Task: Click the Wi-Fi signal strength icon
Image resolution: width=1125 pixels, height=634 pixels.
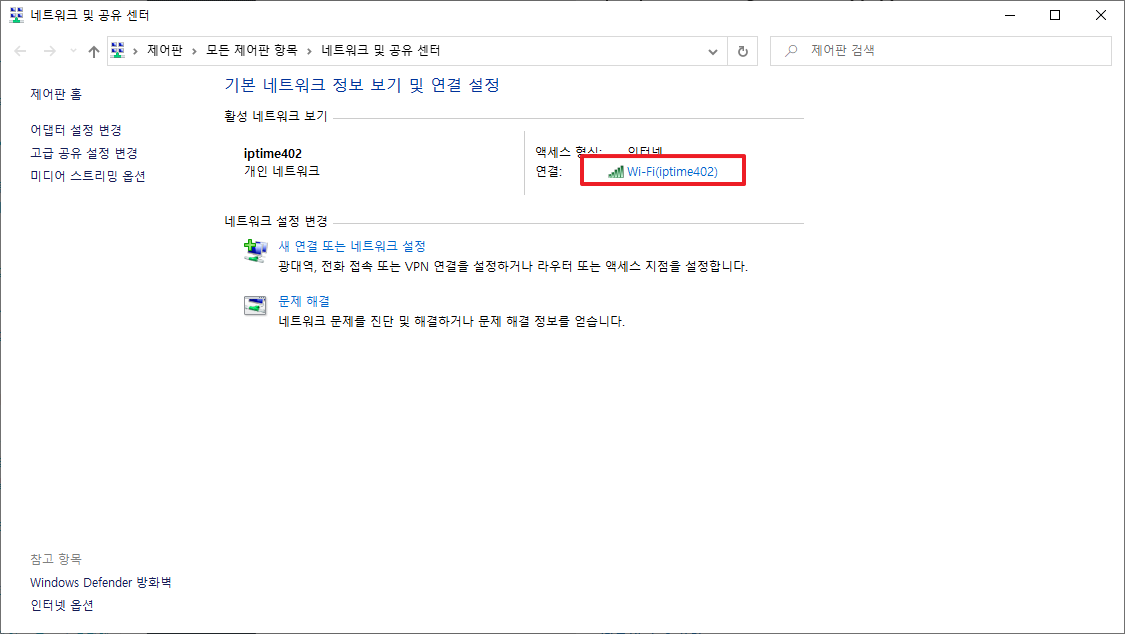Action: pyautogui.click(x=616, y=171)
